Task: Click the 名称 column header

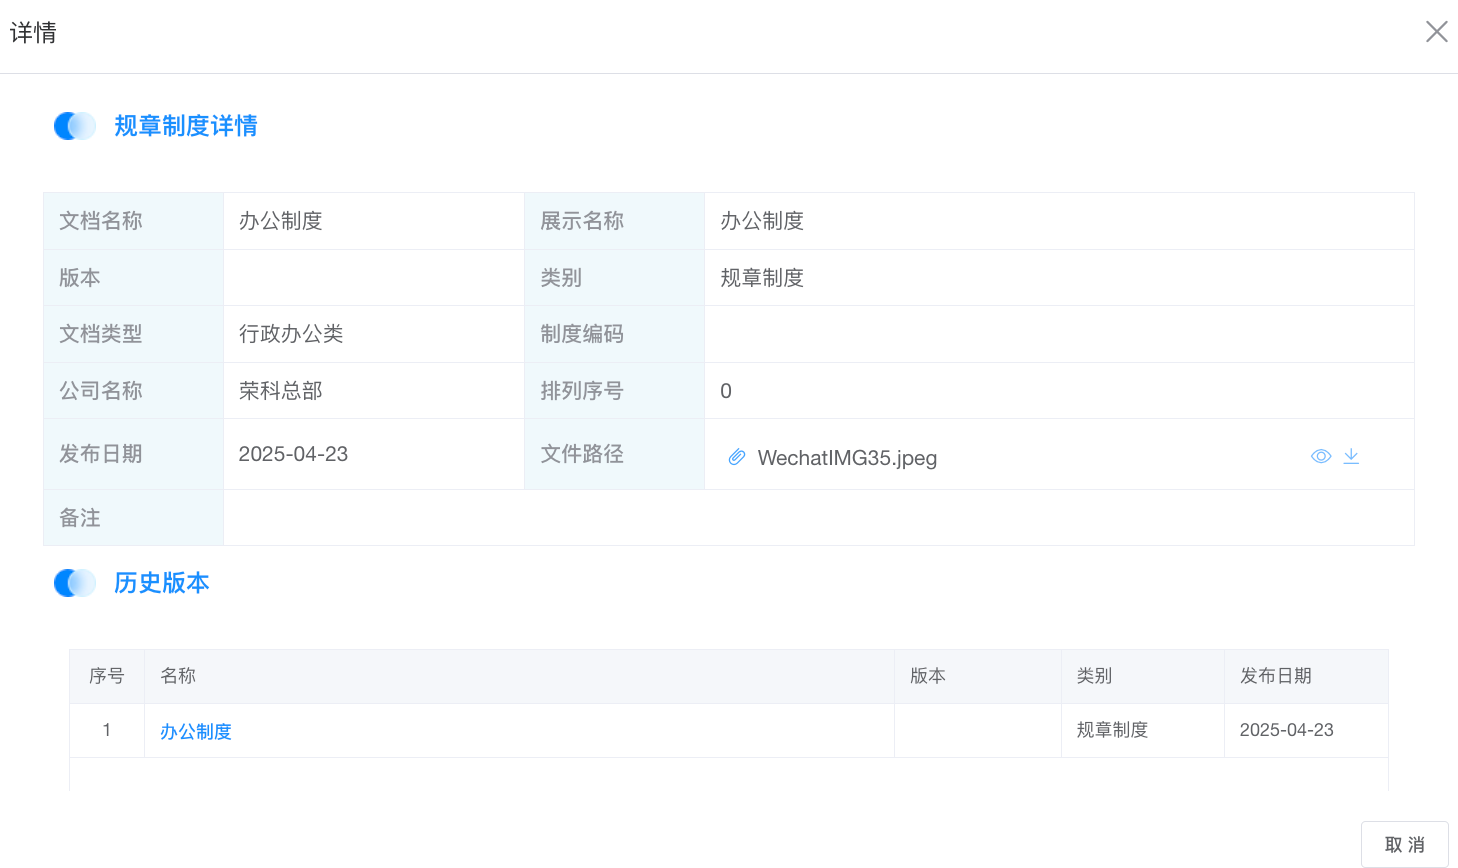Action: point(178,676)
